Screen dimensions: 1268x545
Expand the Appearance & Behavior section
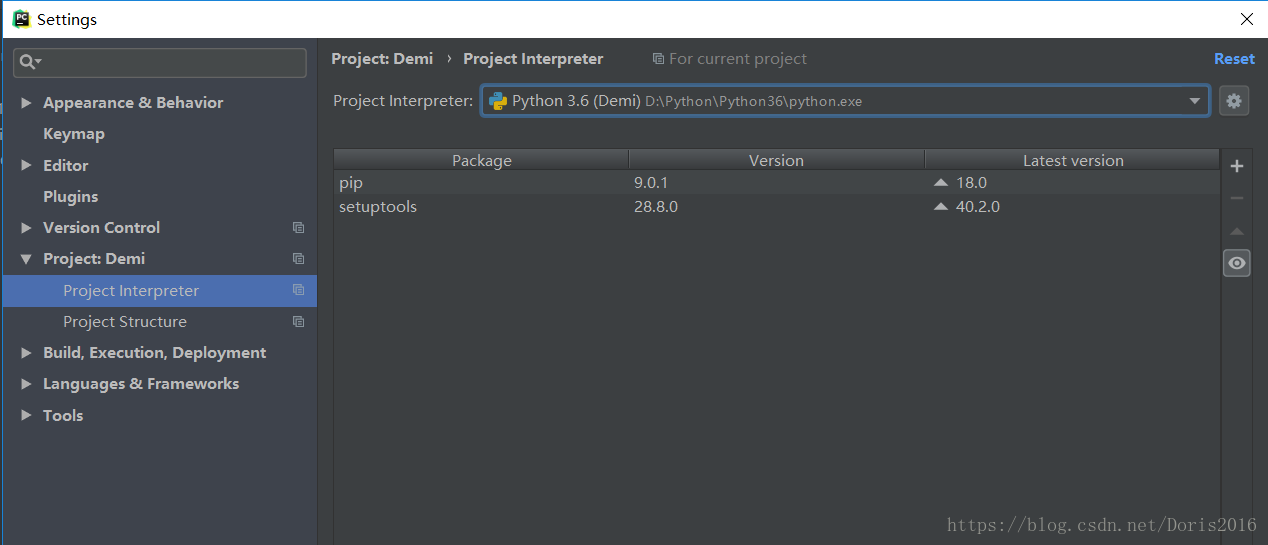[26, 103]
